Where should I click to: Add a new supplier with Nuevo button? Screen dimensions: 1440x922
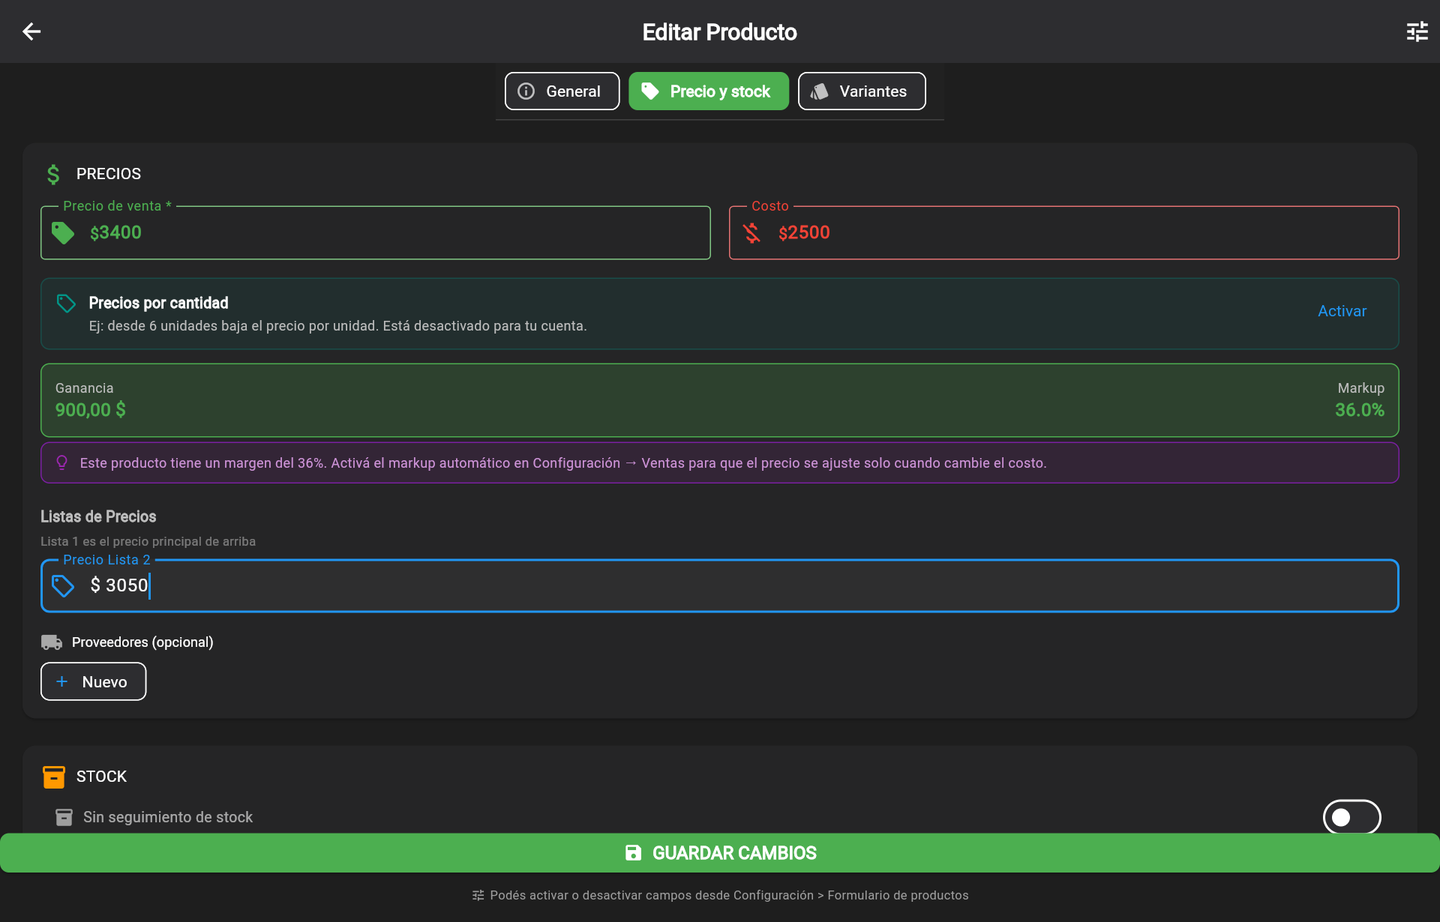(93, 682)
